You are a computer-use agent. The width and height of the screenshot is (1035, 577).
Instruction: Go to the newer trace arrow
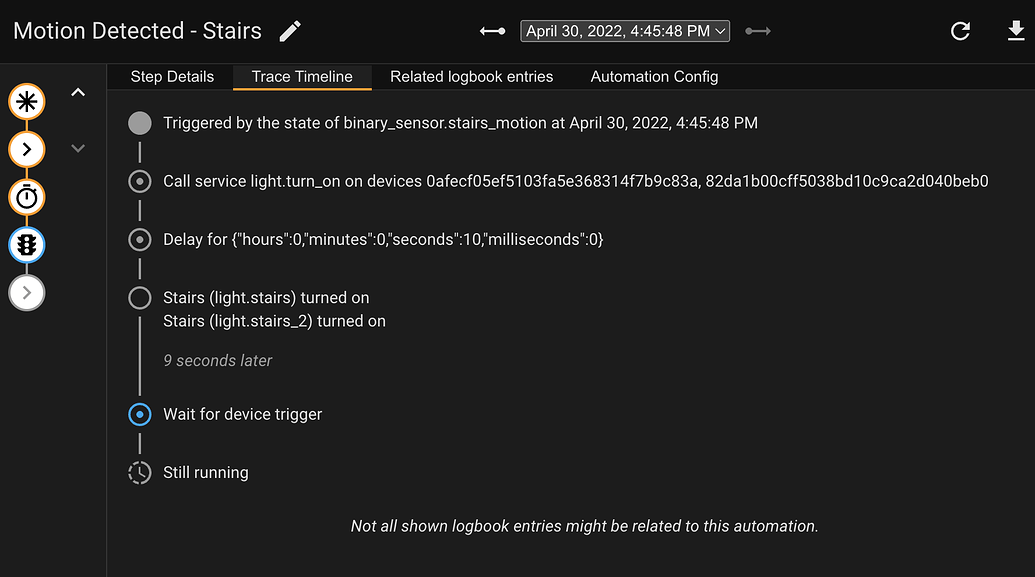coord(758,31)
